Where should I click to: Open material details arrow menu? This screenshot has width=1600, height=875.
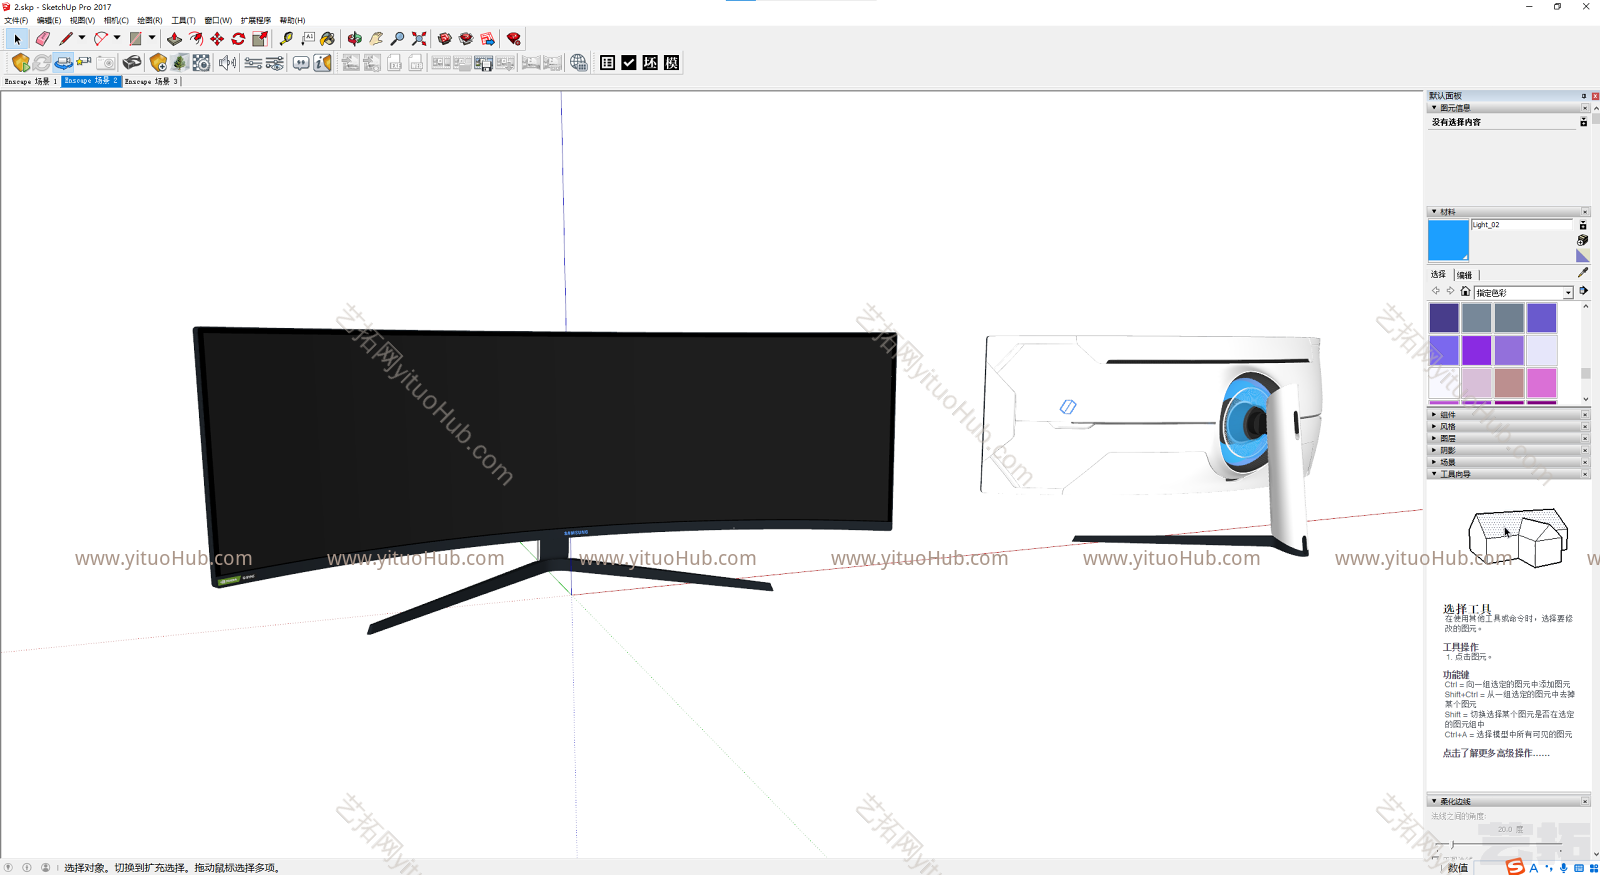[x=1583, y=291]
